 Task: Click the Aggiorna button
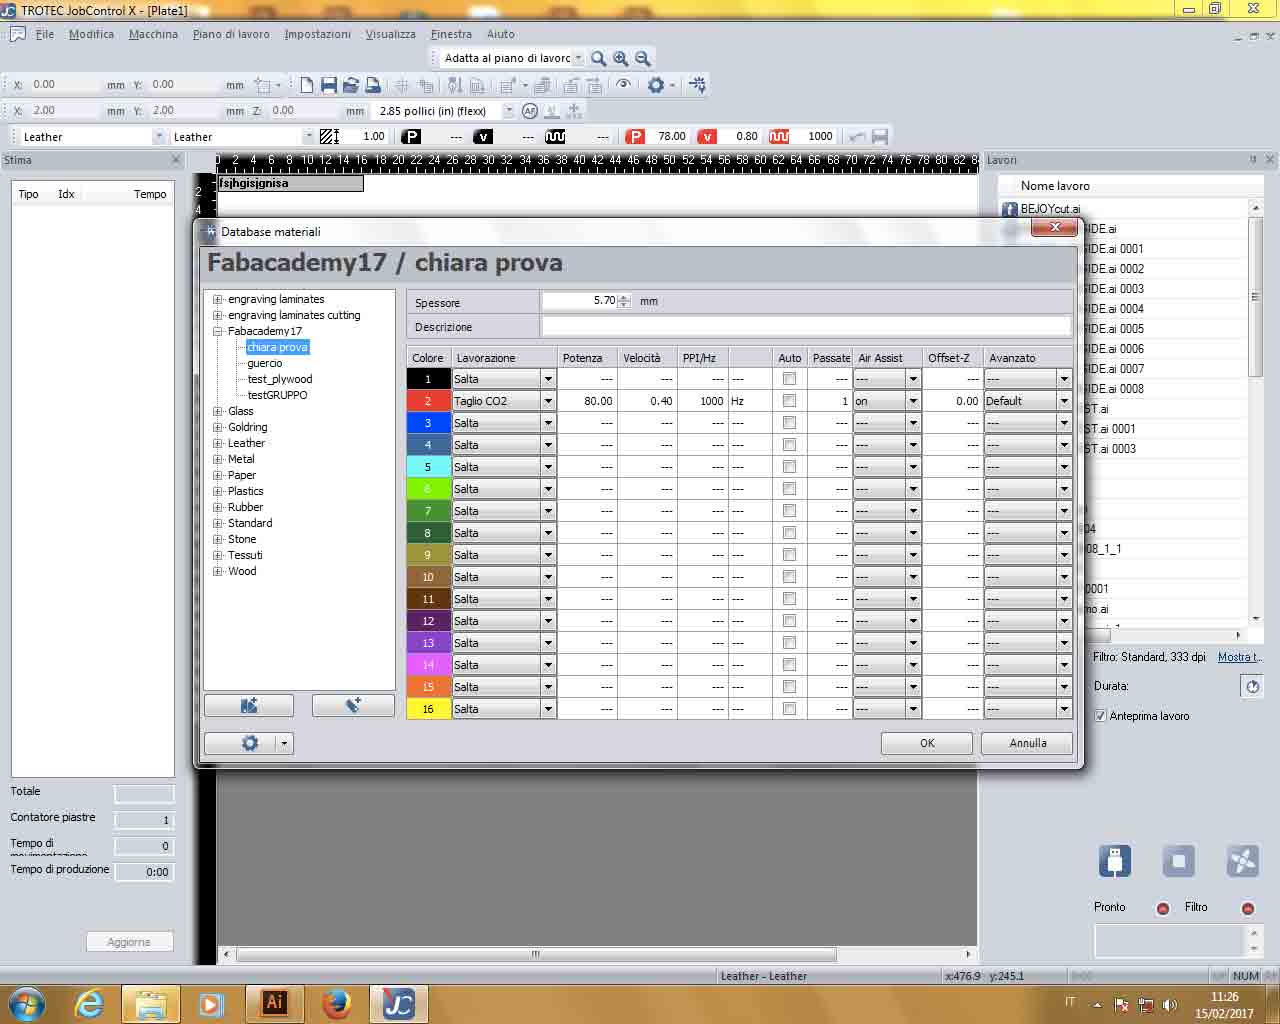(x=129, y=942)
